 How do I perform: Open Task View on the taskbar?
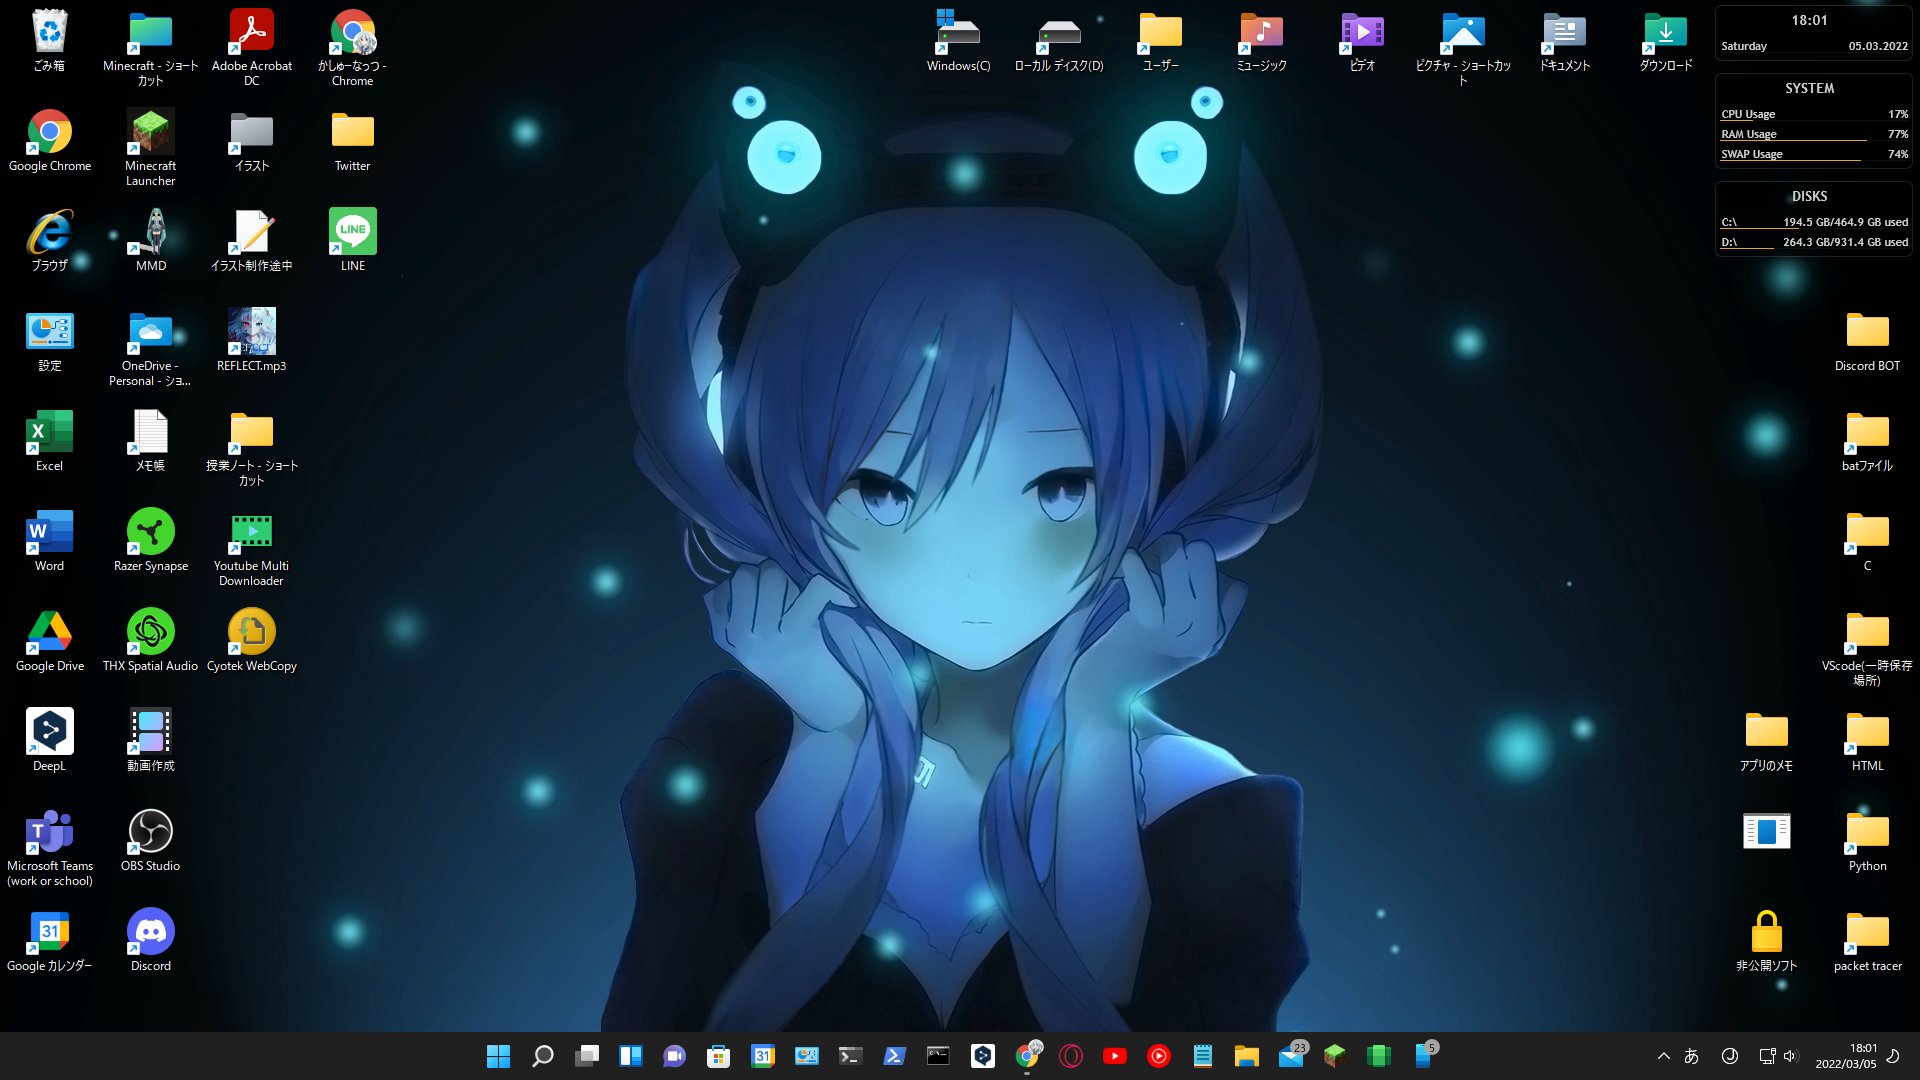(586, 1056)
